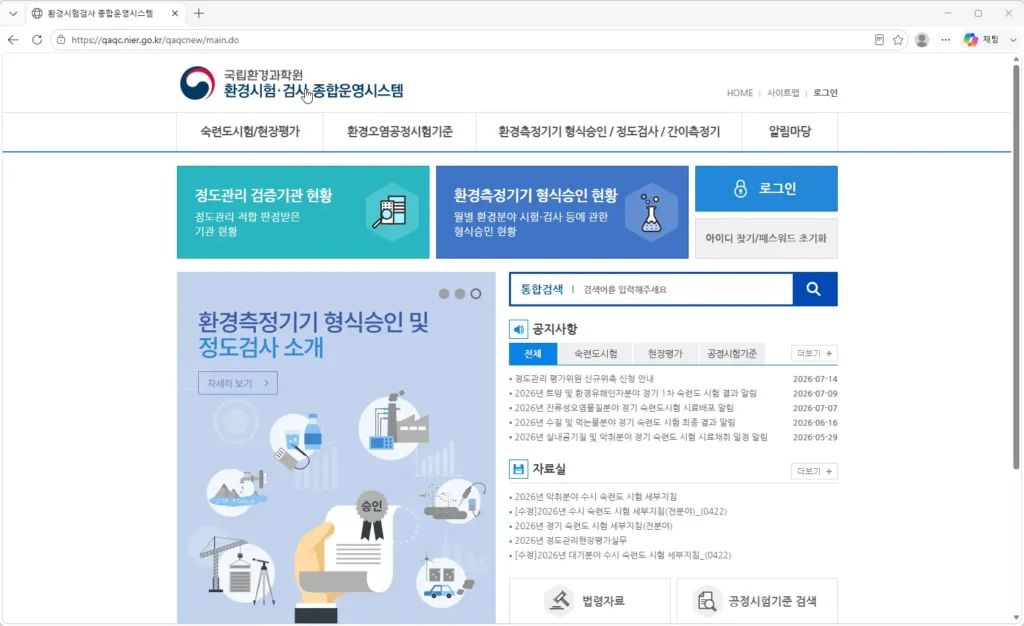Viewport: 1024px width, 626px height.
Task: Click the 국립환경과학원 logo emblem
Action: click(x=197, y=83)
